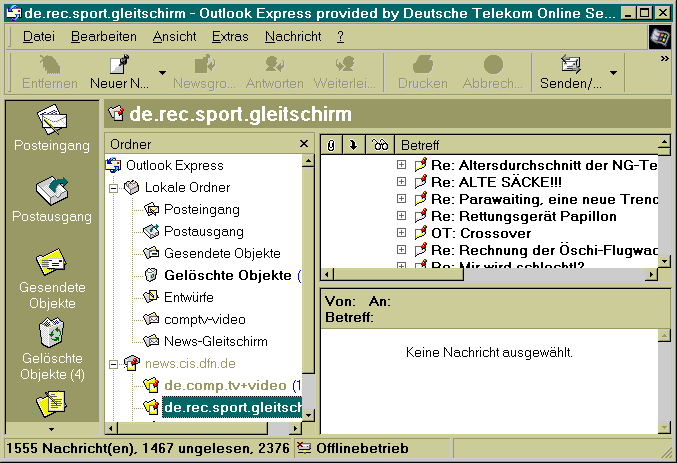
Task: Click message list vertical scroll-down arrow
Action: pos(665,261)
